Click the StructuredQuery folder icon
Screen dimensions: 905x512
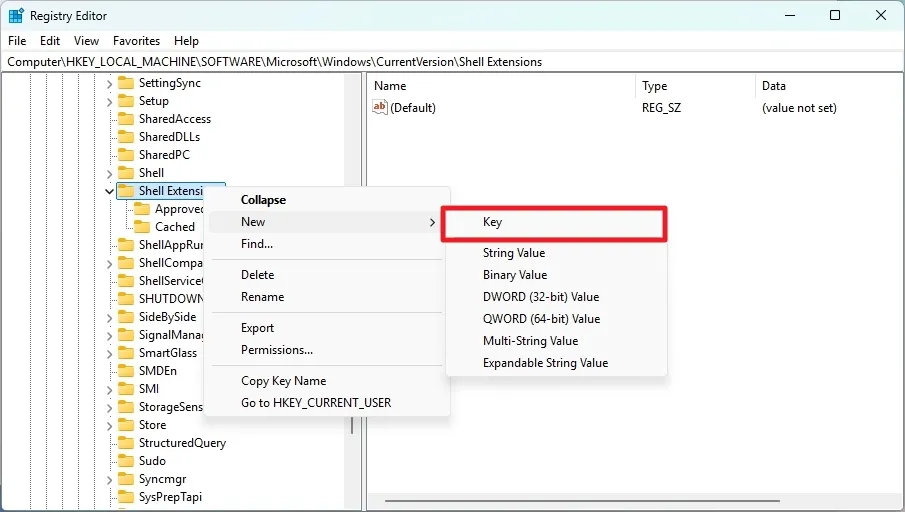tap(126, 443)
